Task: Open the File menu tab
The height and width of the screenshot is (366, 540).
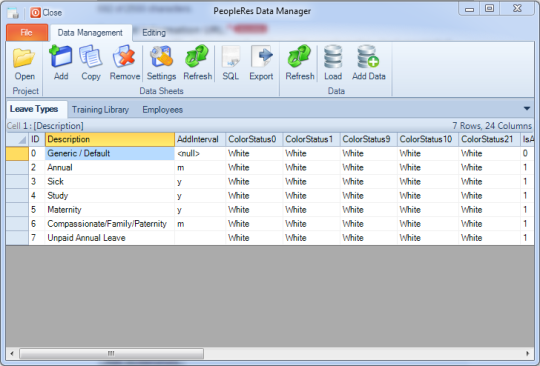Action: [27, 33]
